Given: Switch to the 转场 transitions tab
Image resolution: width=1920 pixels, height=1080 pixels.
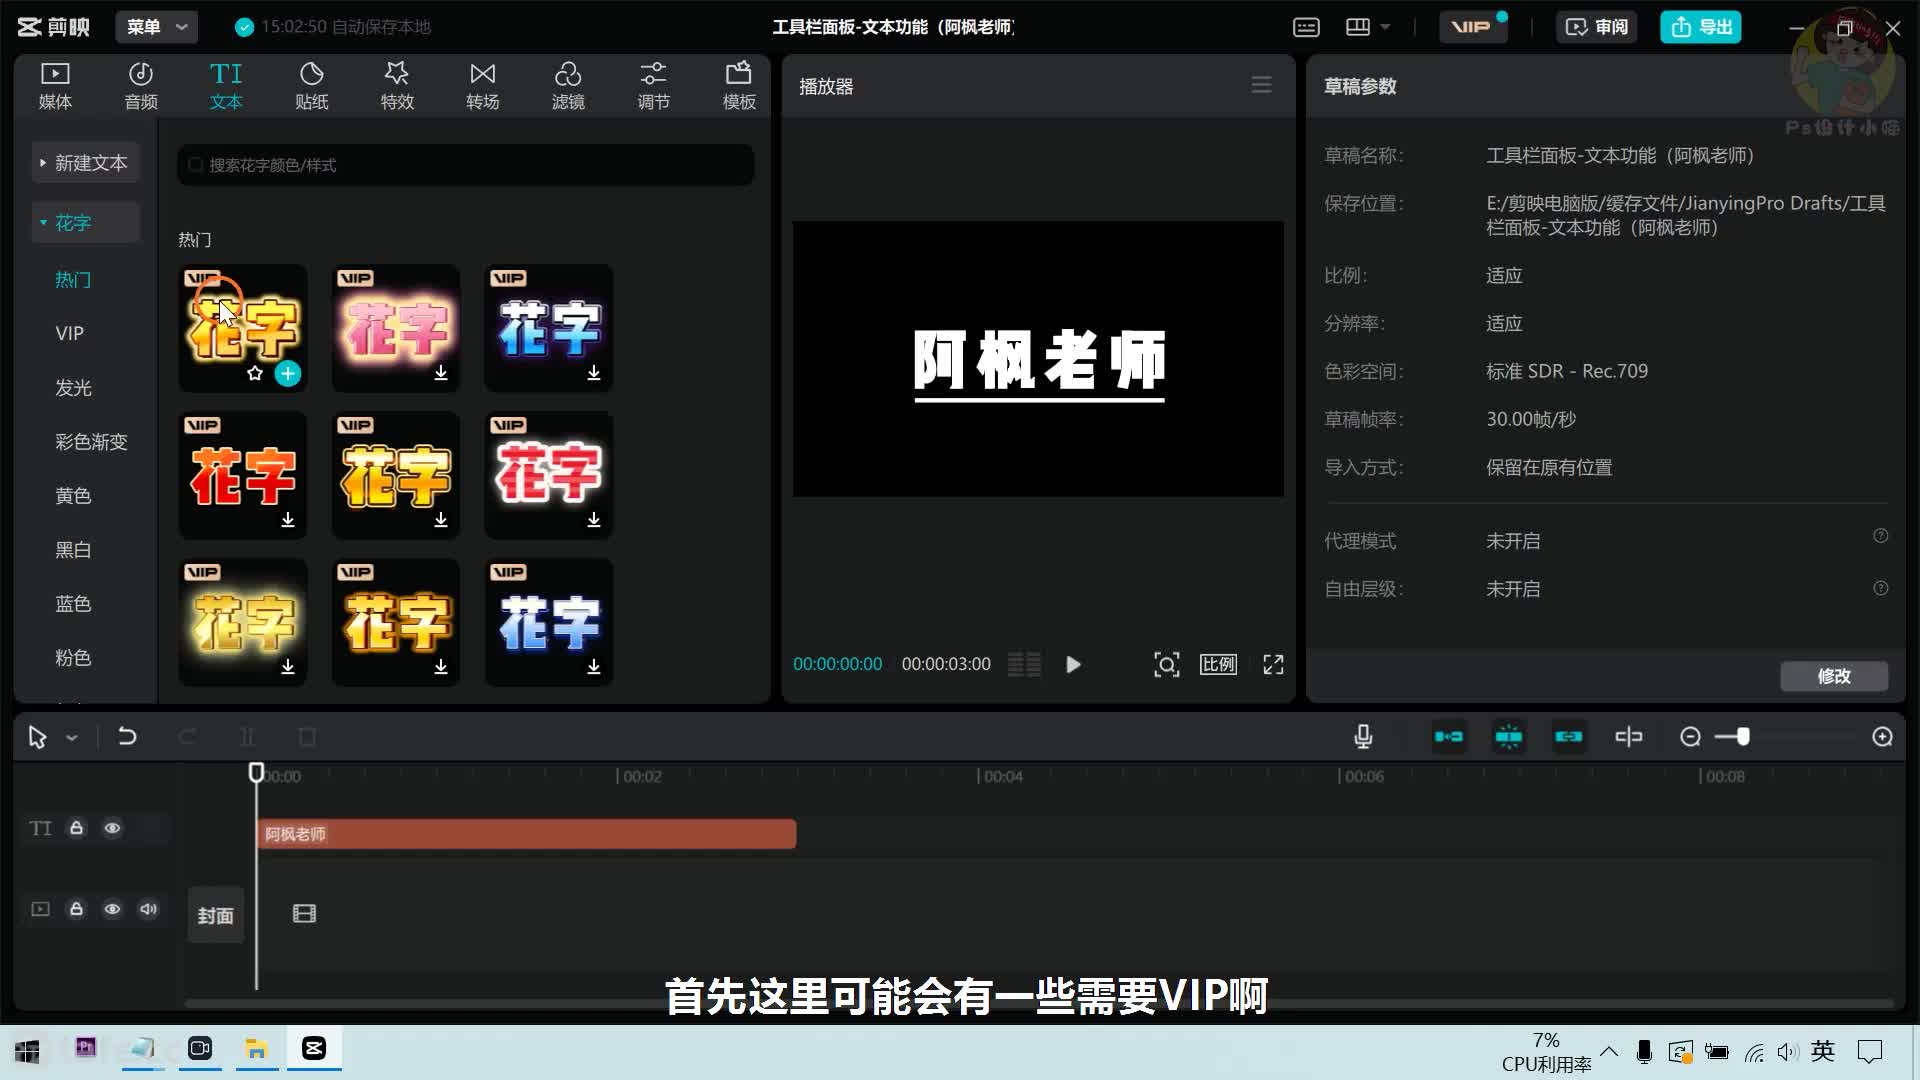Looking at the screenshot, I should (x=483, y=86).
